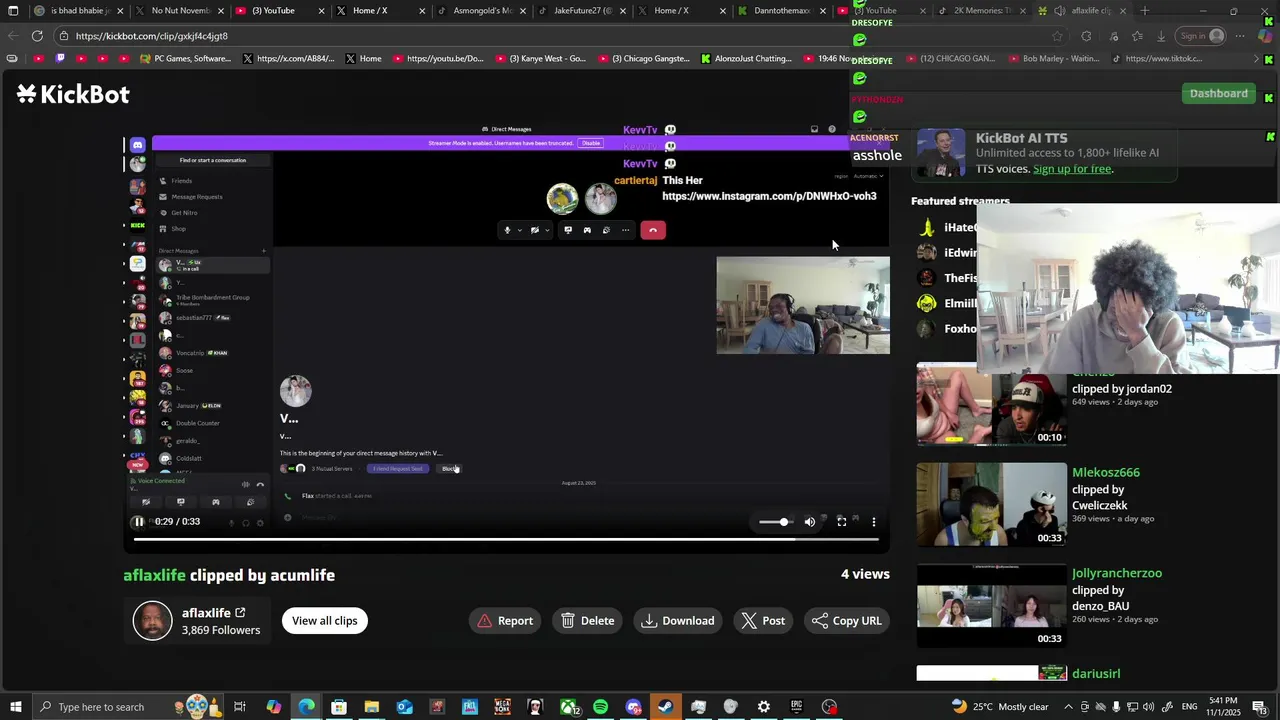Open Steam from the taskbar

pos(665,707)
